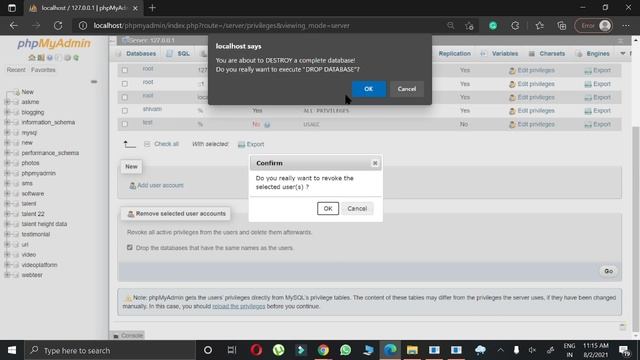The width and height of the screenshot is (640, 360).
Task: Click the address bar zoom magnifier icon
Action: coord(451,25)
